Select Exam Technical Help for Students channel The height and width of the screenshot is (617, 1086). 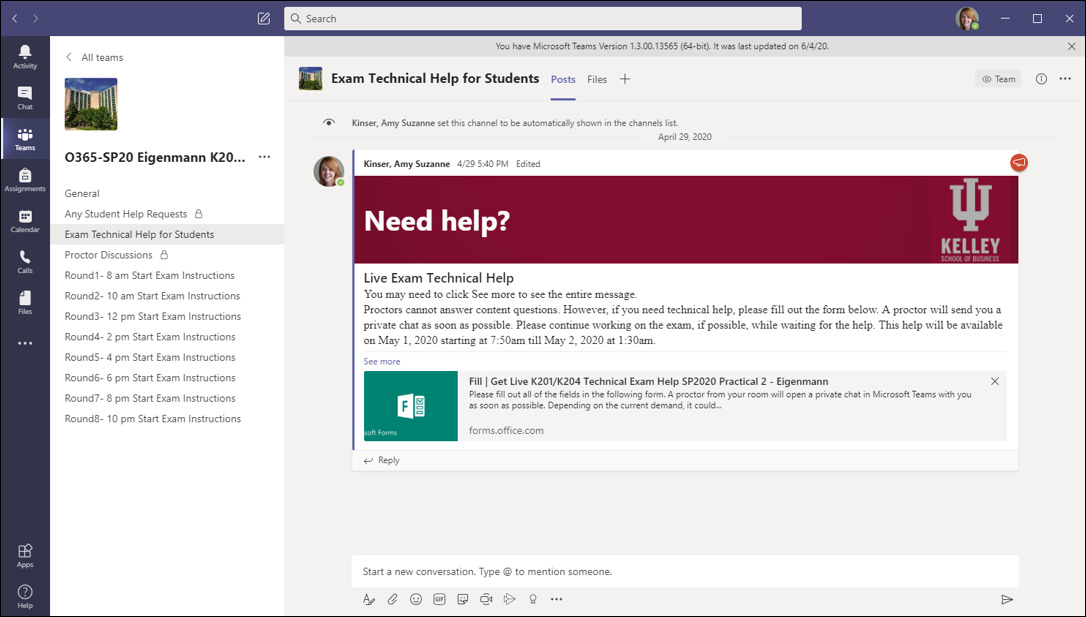tap(167, 235)
